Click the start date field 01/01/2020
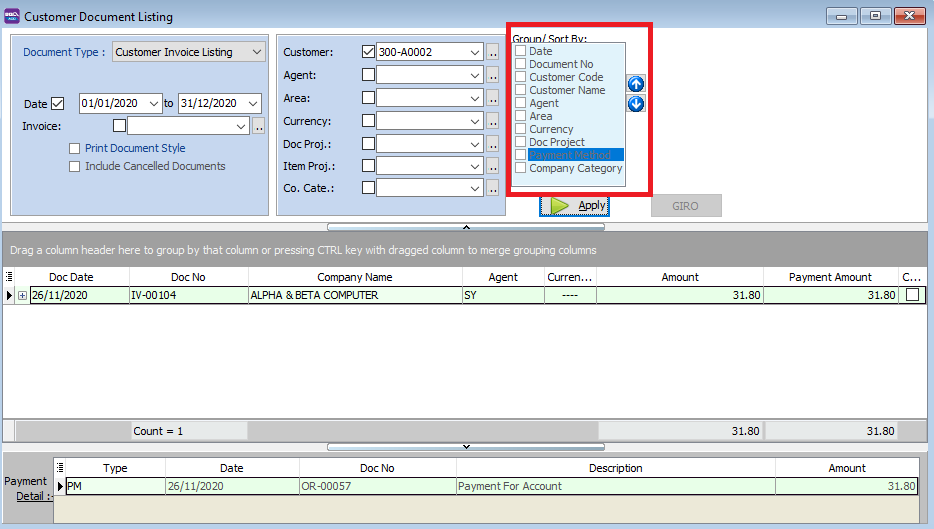 coord(112,104)
